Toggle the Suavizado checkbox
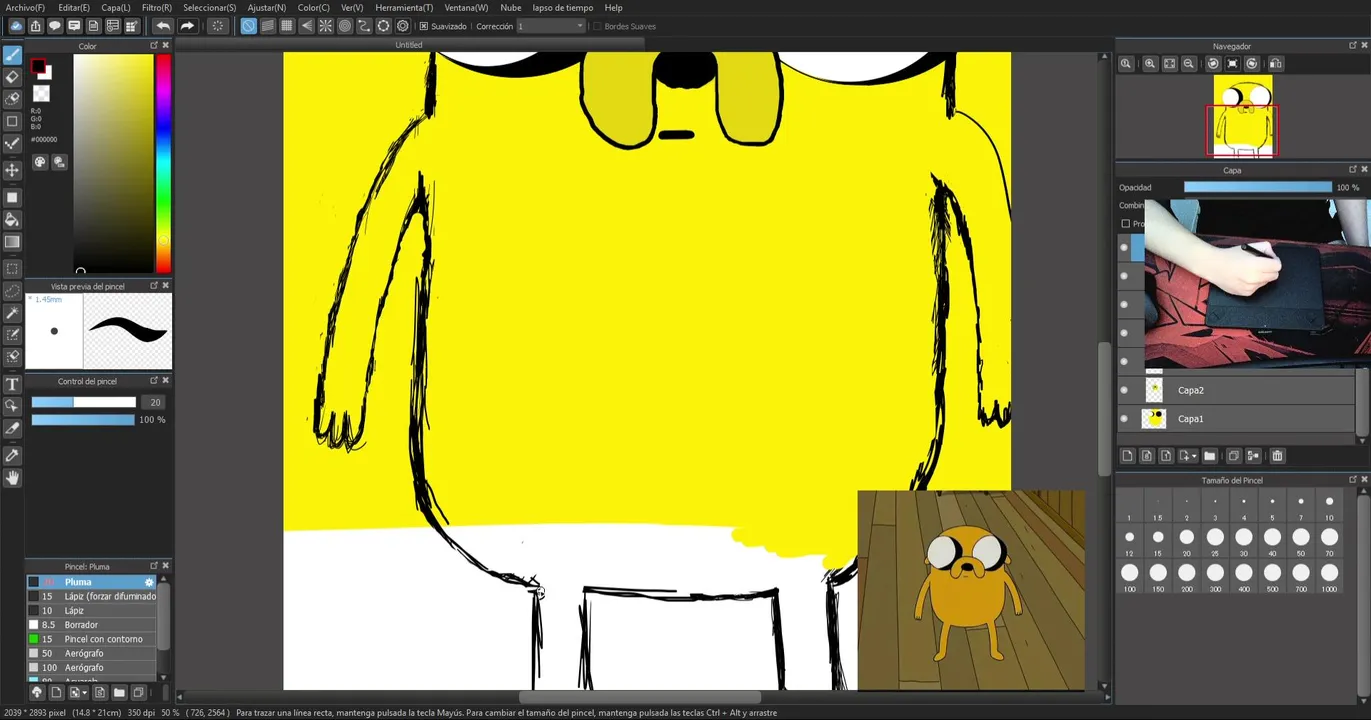 [424, 26]
